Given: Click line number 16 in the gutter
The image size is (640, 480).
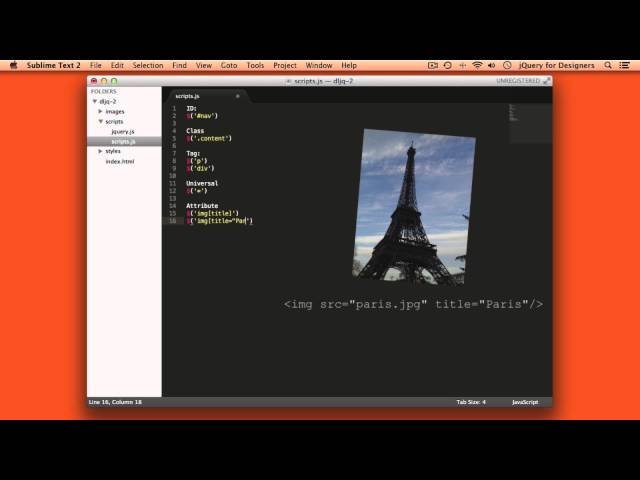Looking at the screenshot, I should 173,221.
